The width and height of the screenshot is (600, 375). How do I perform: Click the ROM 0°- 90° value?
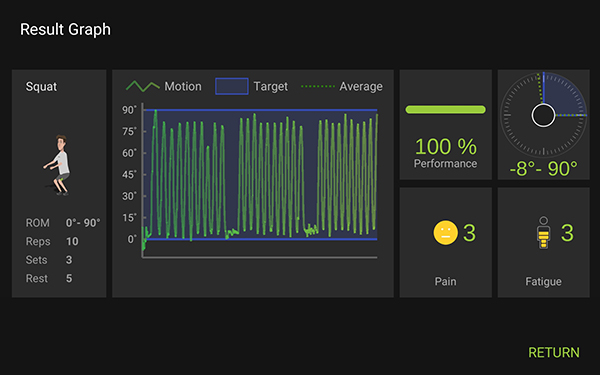[83, 223]
